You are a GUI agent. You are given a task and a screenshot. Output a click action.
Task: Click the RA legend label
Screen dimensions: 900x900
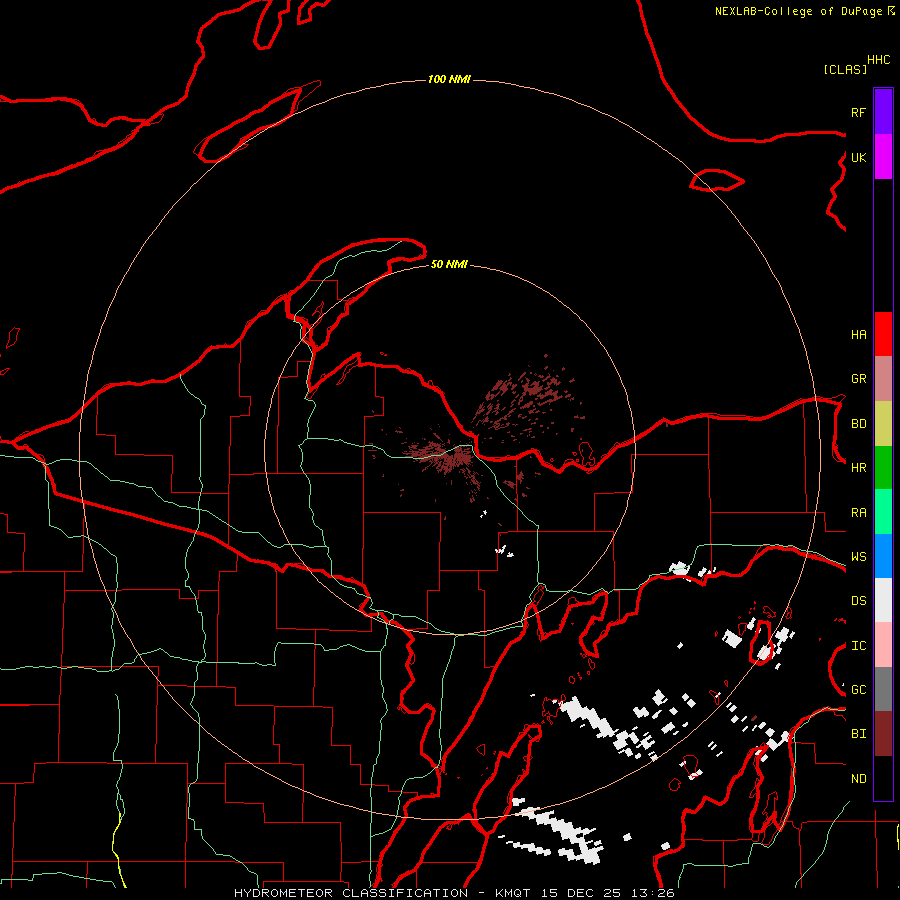pos(858,513)
